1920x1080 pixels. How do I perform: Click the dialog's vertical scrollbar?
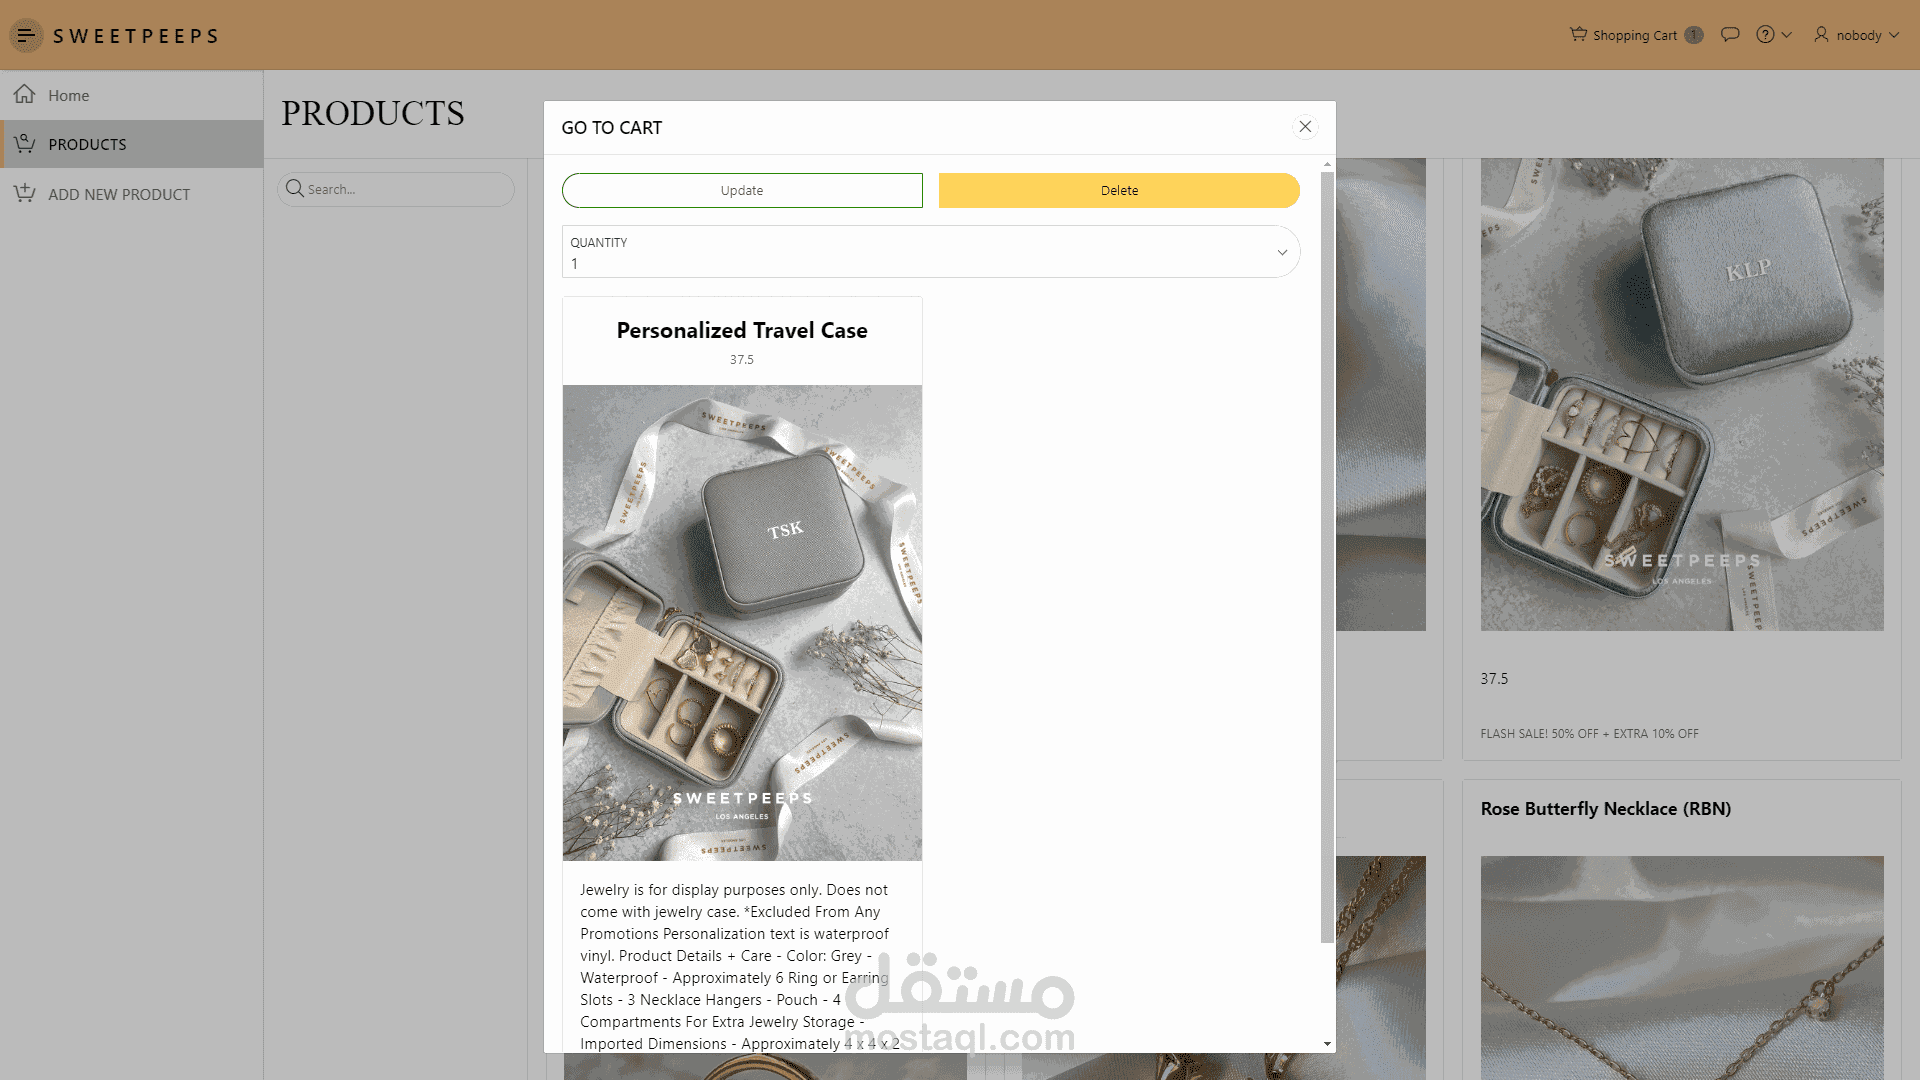(x=1327, y=556)
